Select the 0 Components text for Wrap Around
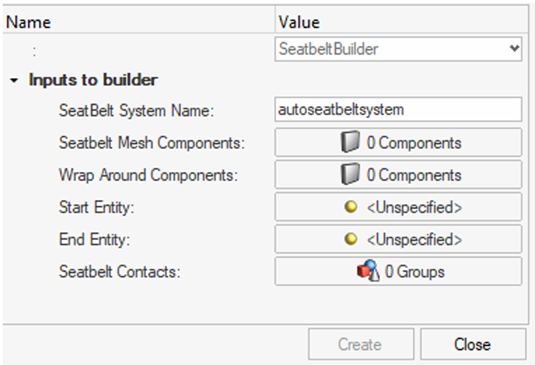This screenshot has height=365, width=535. [x=414, y=175]
